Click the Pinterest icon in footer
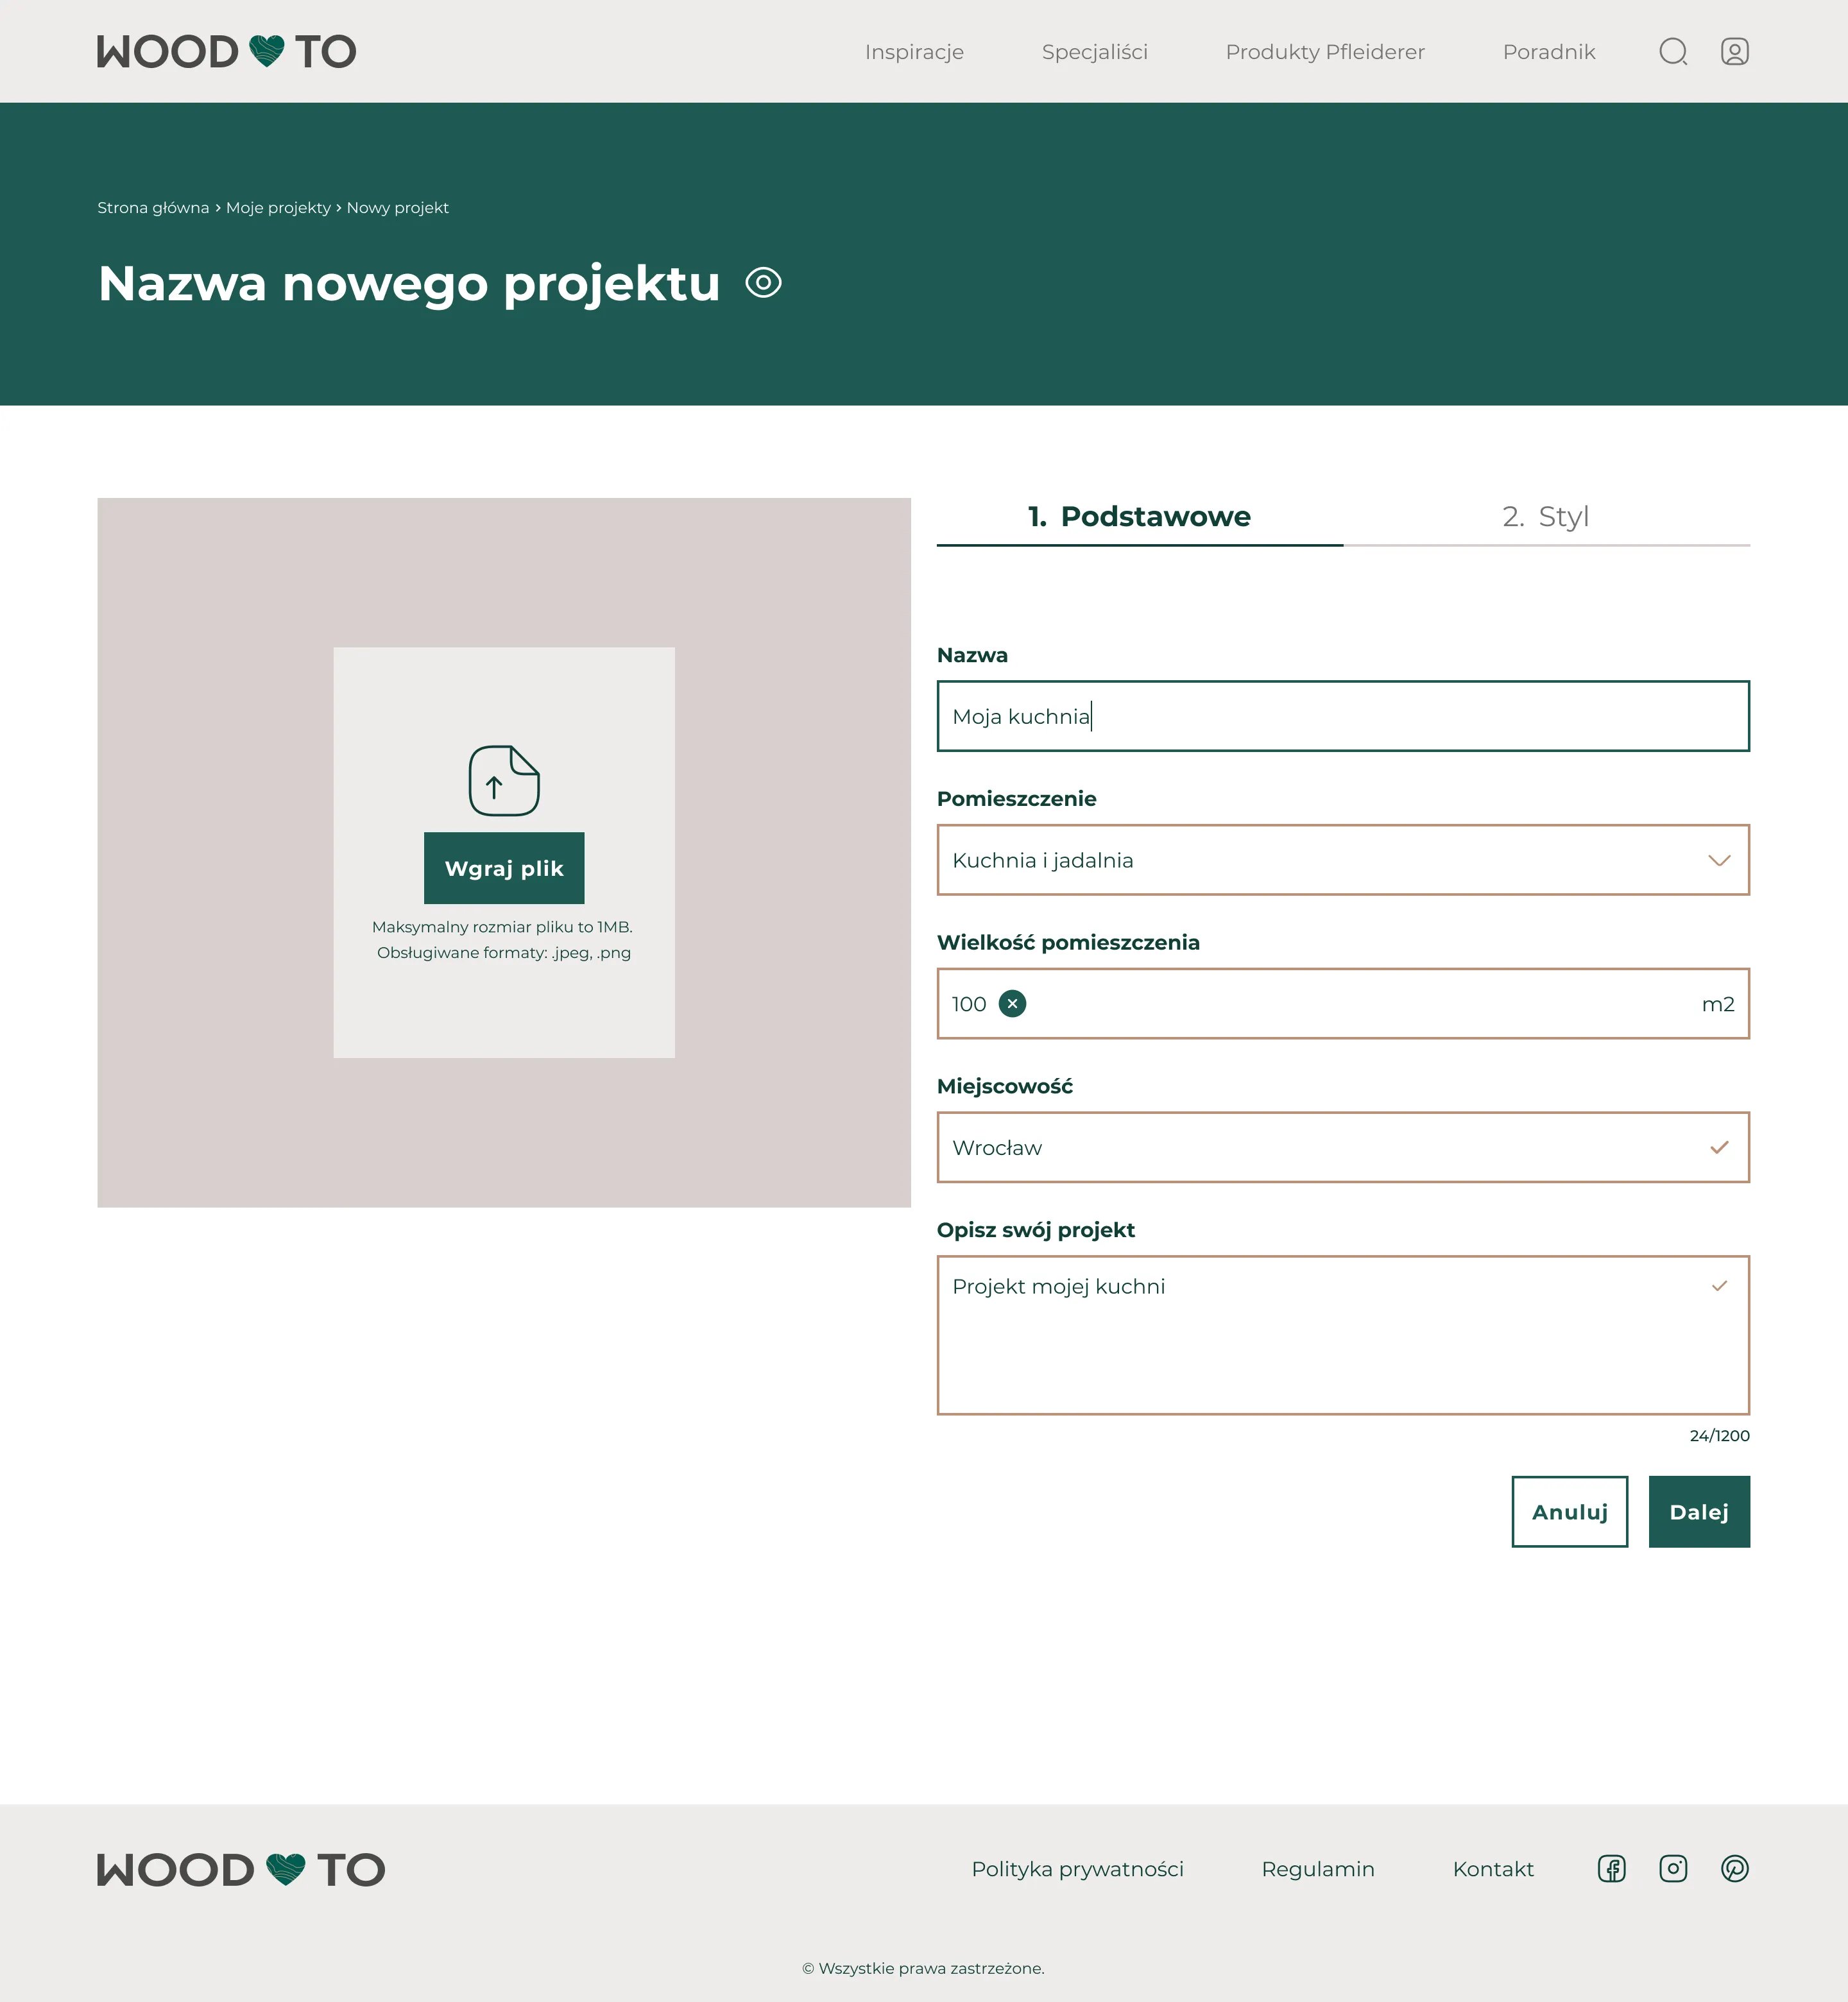This screenshot has width=1848, height=2002. click(x=1733, y=1868)
